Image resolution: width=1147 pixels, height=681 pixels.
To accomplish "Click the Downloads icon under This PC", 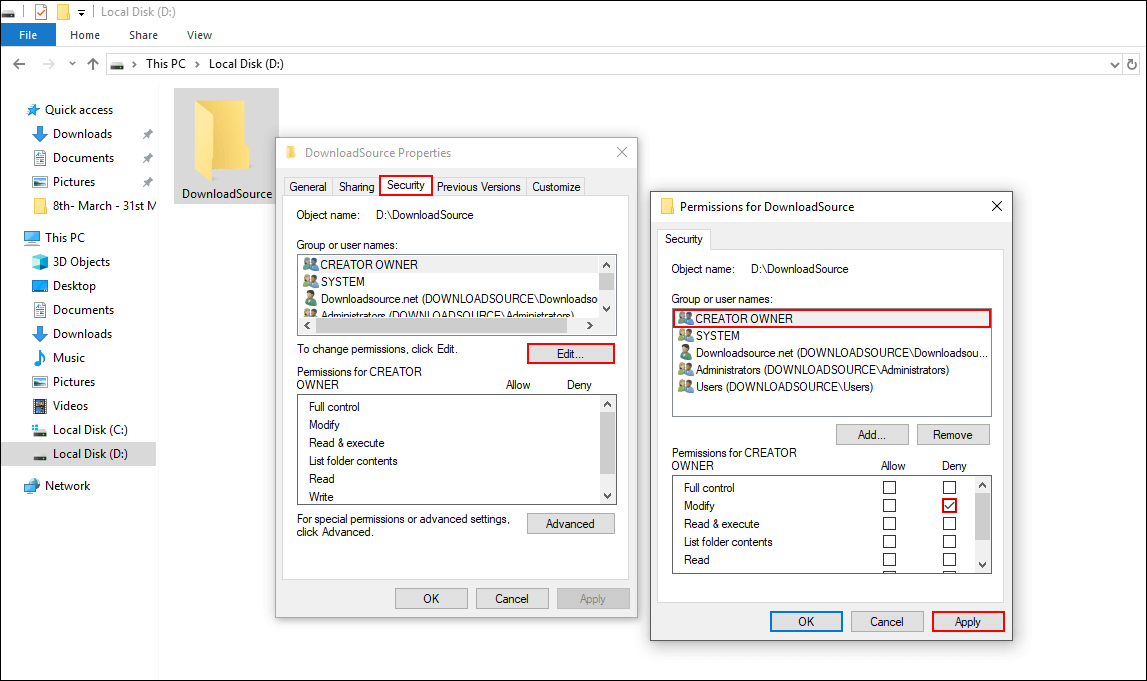I will (x=40, y=334).
